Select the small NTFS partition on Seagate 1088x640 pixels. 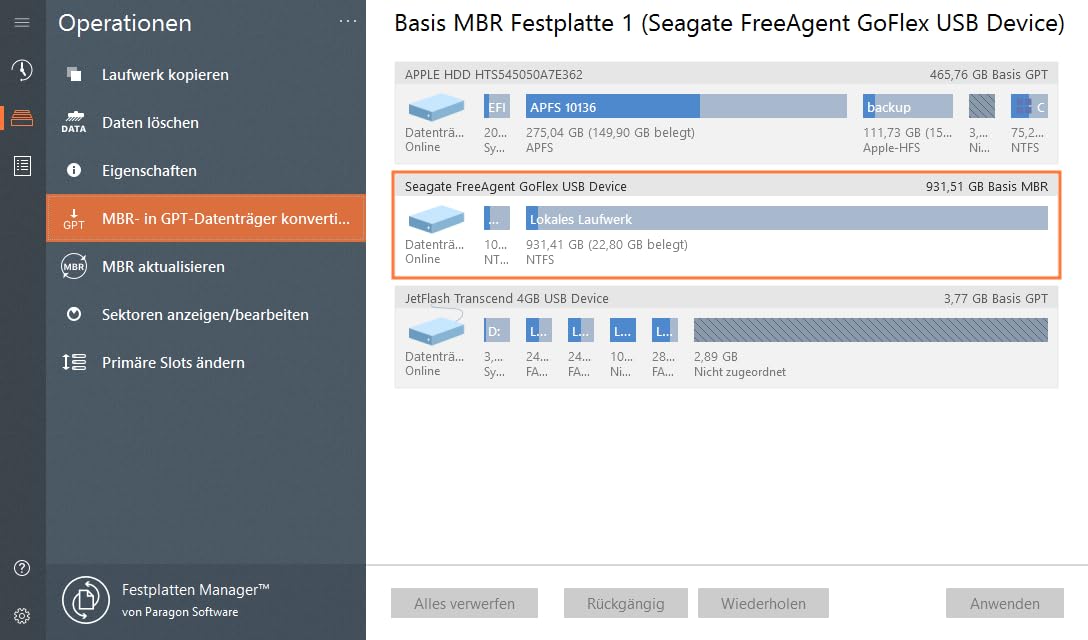click(x=497, y=219)
